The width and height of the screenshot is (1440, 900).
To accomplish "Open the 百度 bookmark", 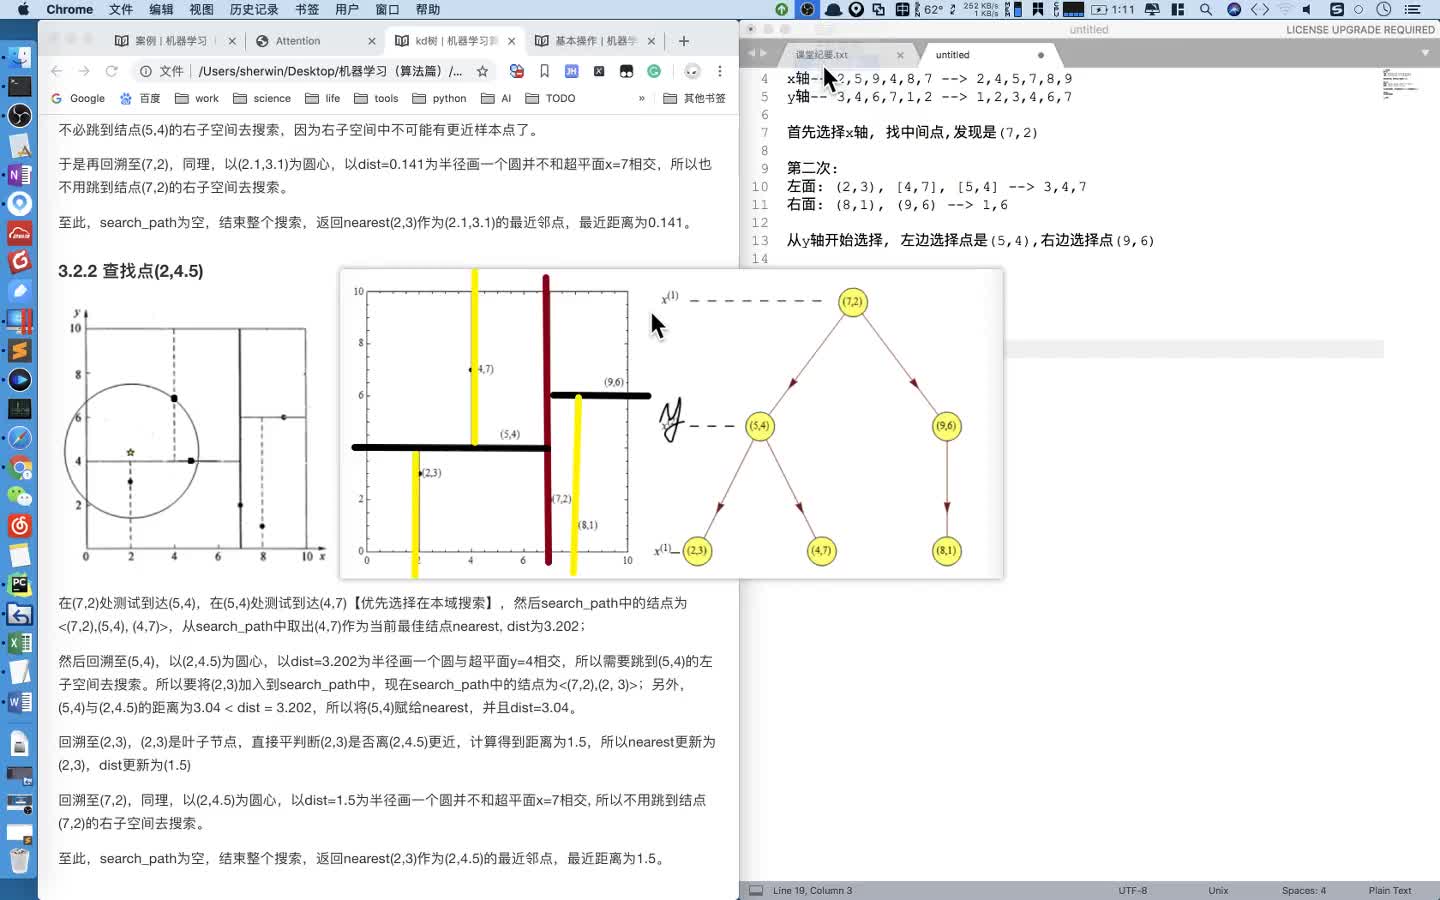I will (x=140, y=98).
